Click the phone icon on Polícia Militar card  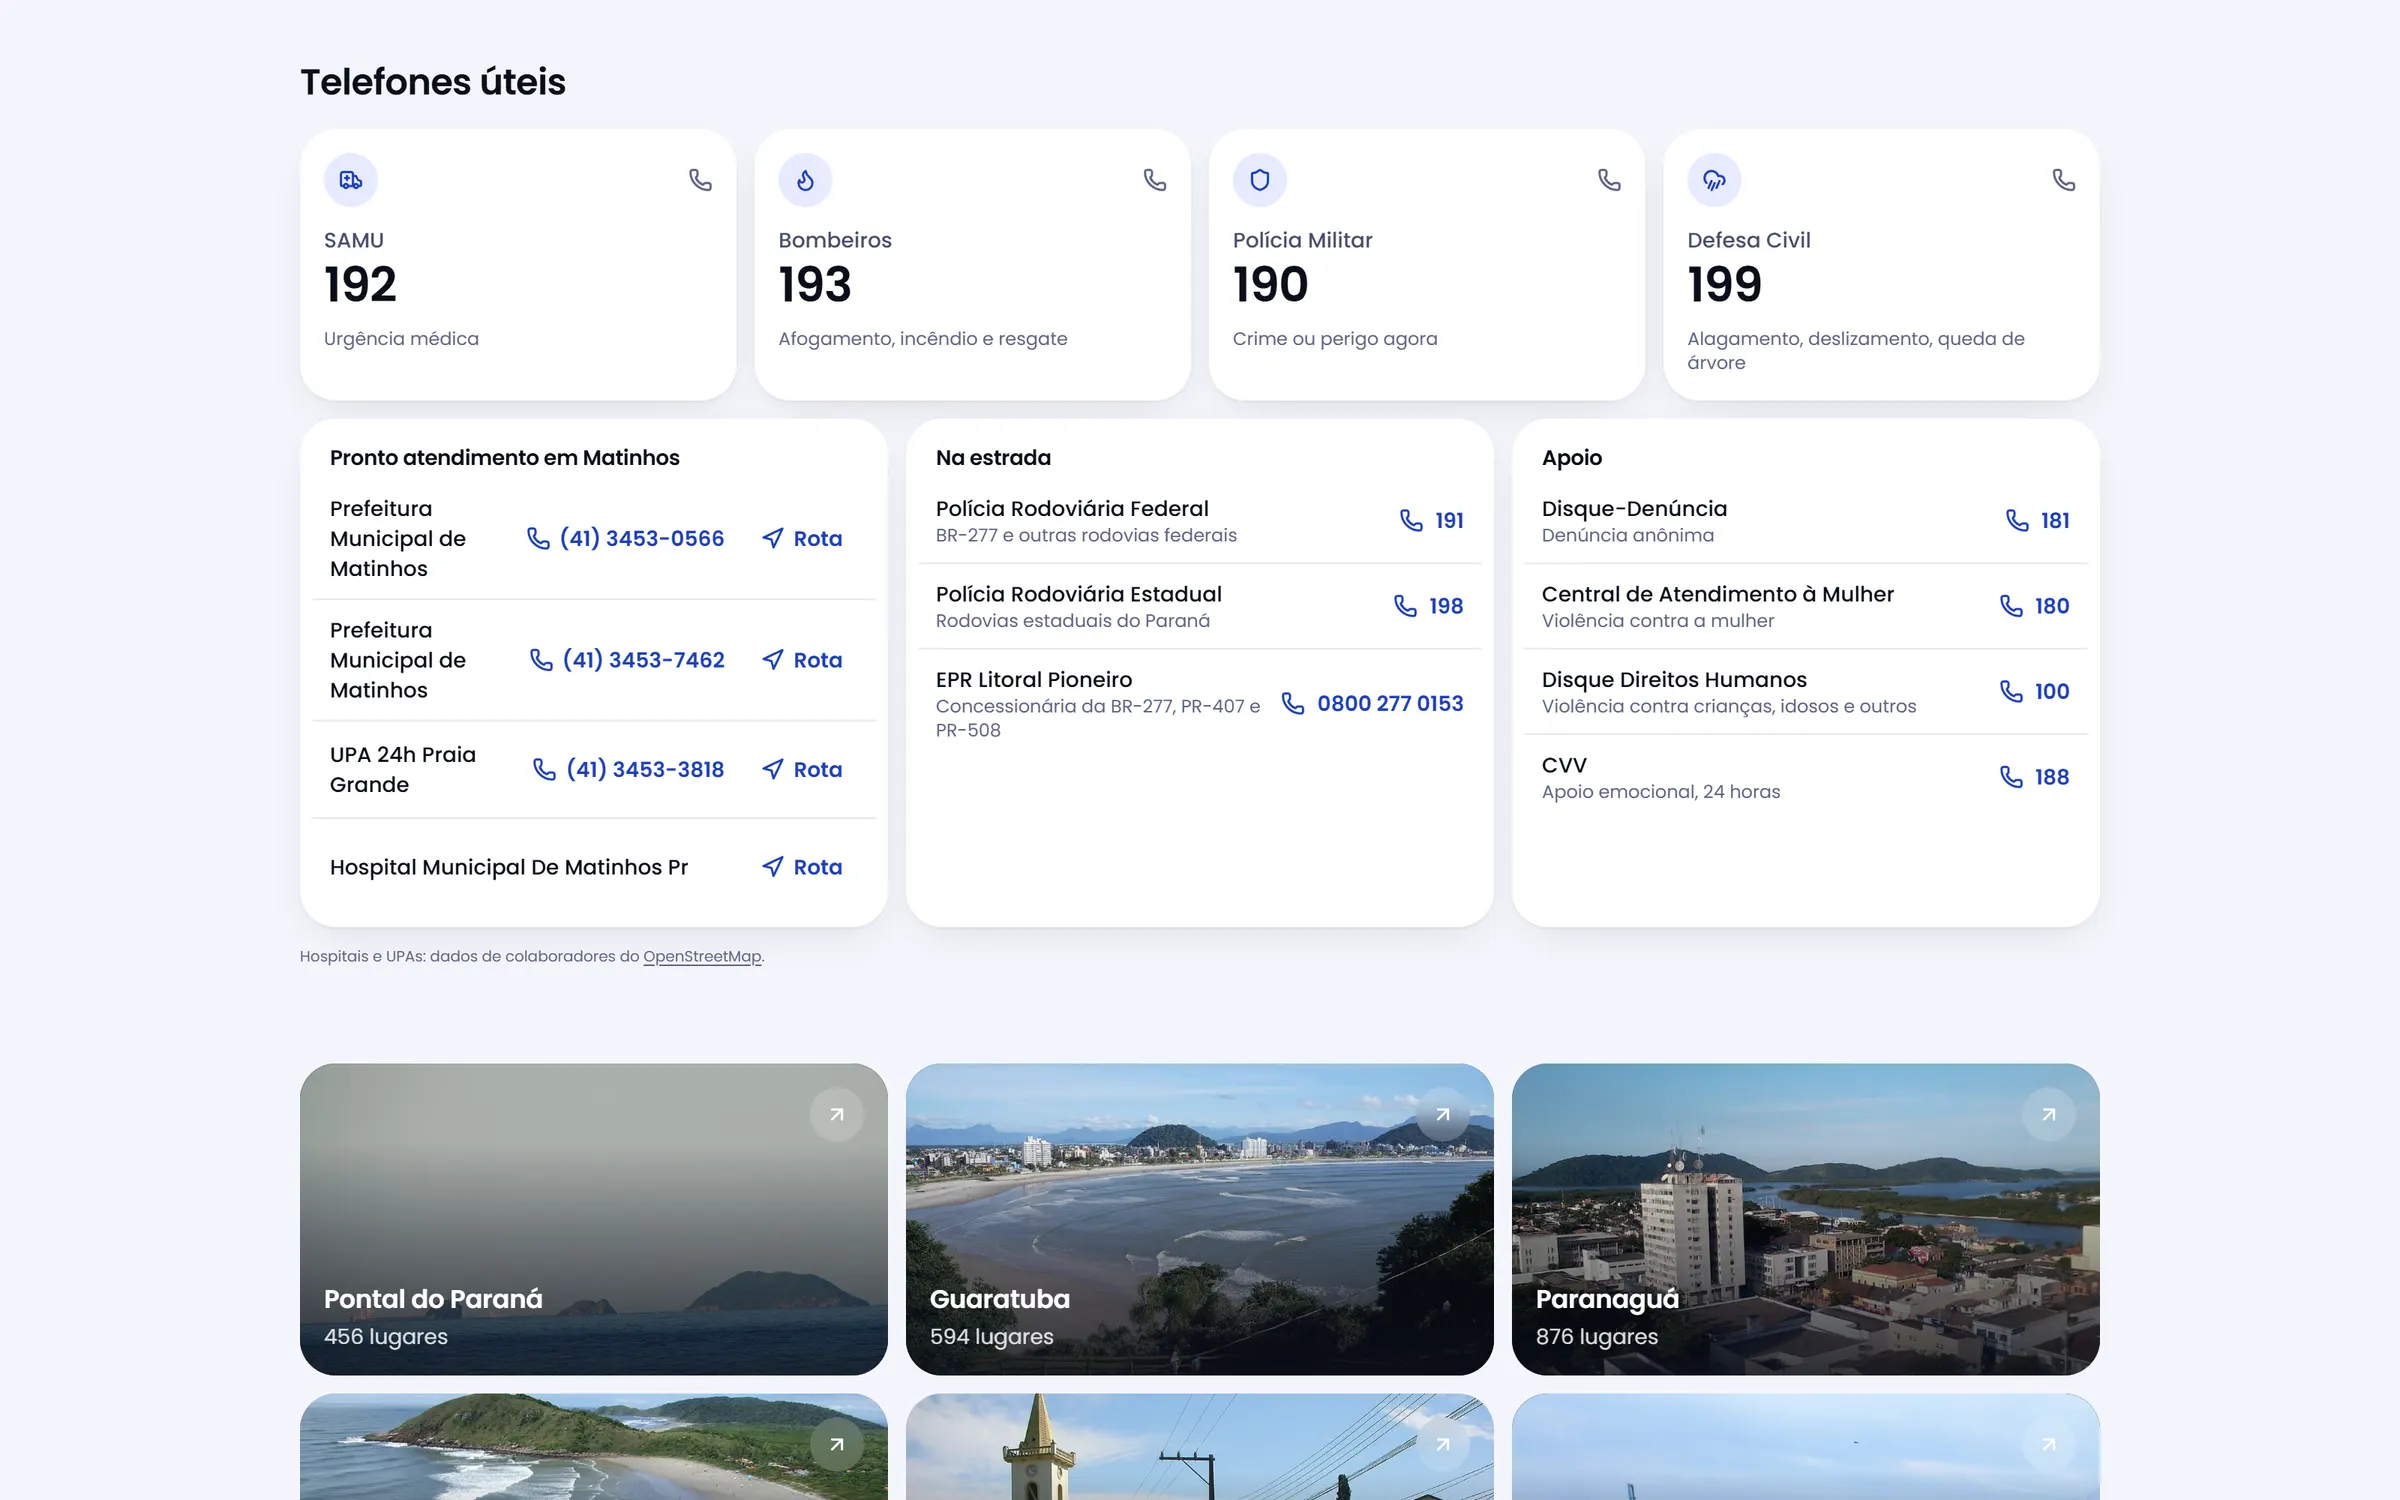click(1609, 180)
